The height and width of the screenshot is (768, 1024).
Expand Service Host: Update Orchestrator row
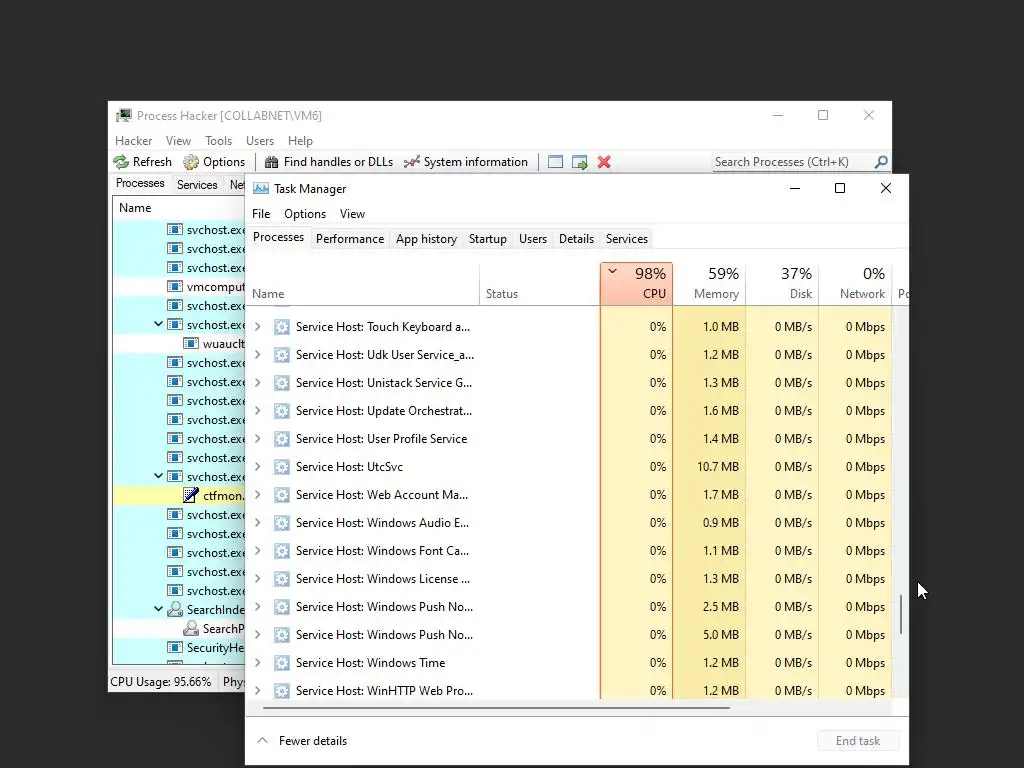pos(258,411)
